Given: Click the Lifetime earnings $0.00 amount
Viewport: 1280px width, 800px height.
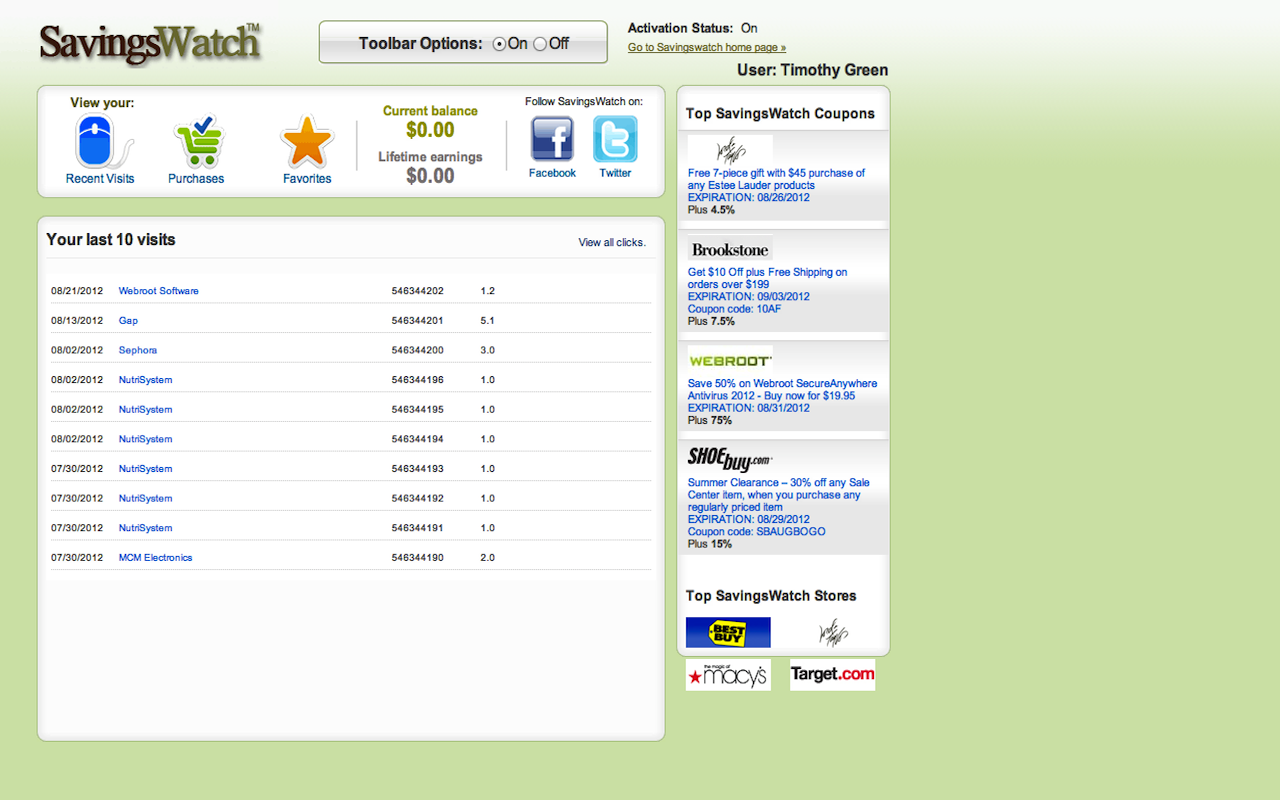Looking at the screenshot, I should point(430,176).
